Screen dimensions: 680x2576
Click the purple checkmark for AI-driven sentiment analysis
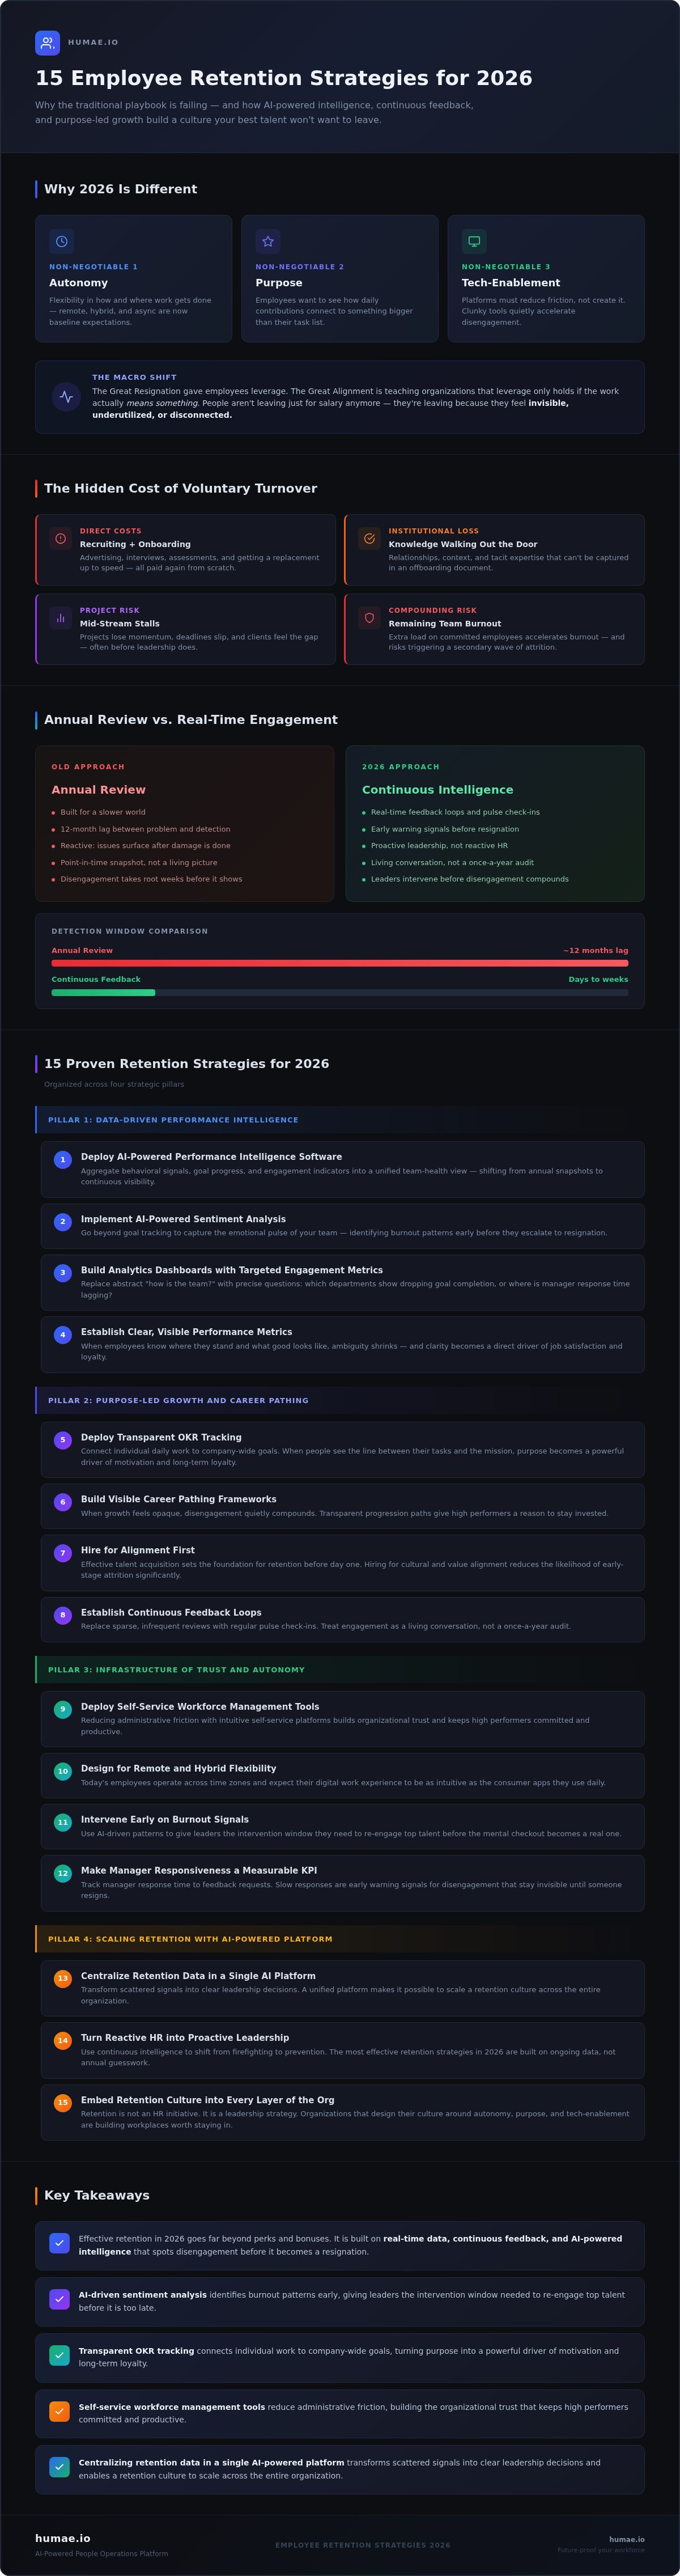[x=59, y=2299]
